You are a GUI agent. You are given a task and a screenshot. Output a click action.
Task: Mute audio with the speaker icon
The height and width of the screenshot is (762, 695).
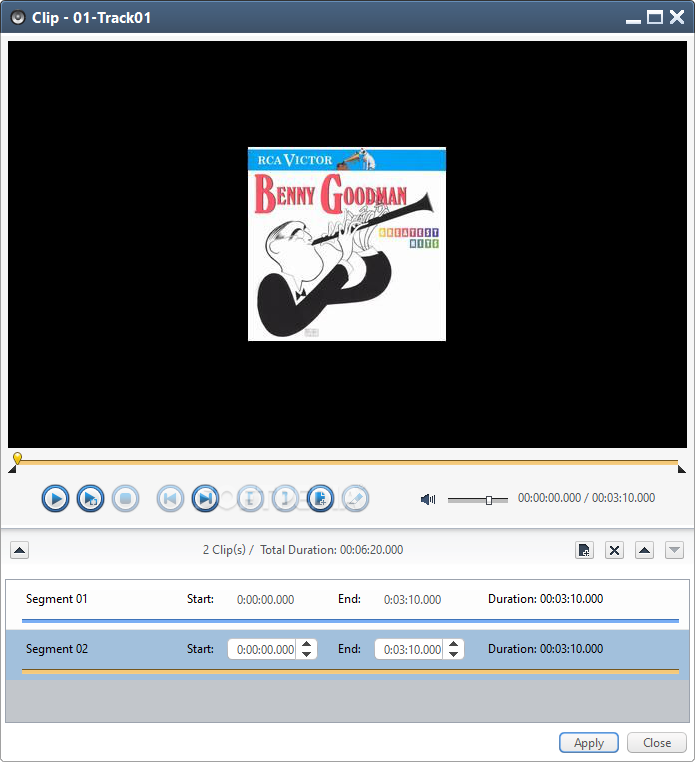tap(428, 499)
